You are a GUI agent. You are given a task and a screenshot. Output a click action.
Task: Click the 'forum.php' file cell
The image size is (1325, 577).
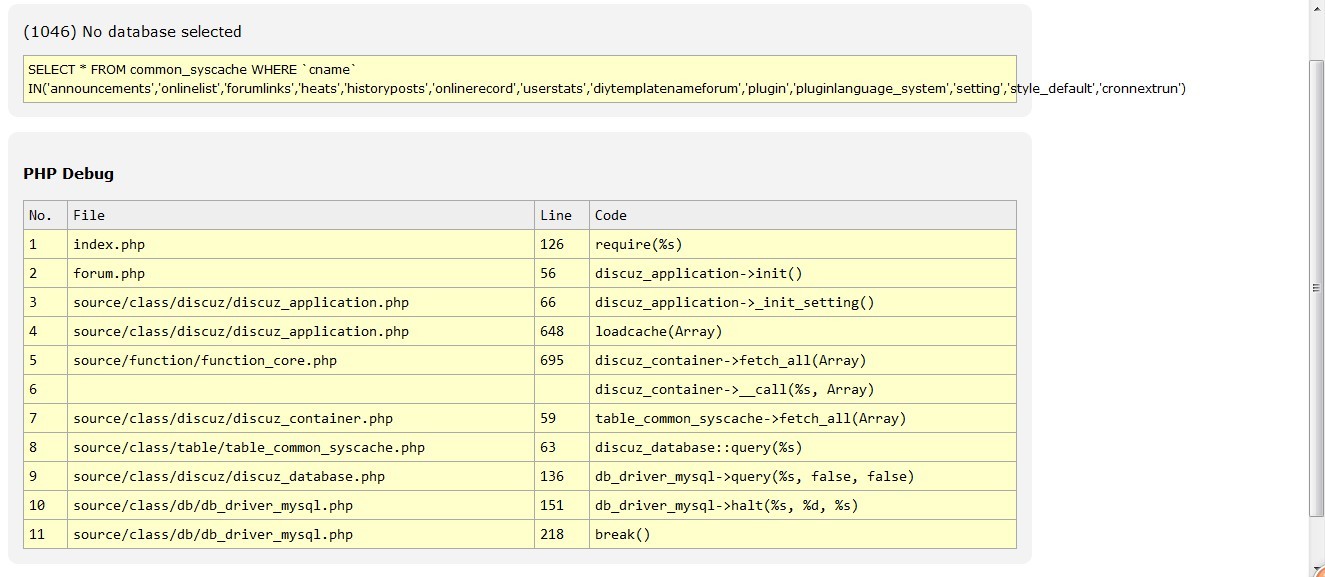(x=301, y=273)
